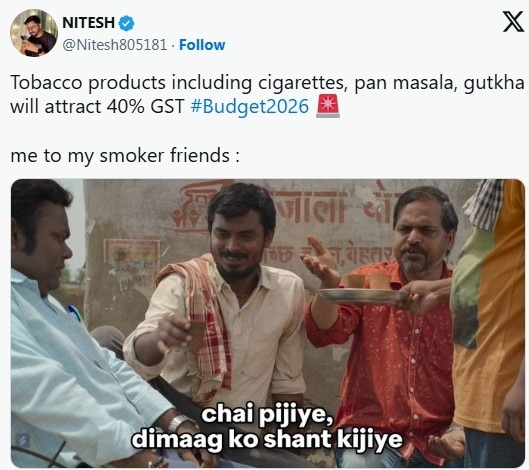Follow the @Nitesh805181 account
Image resolution: width=529 pixels, height=470 pixels.
202,45
